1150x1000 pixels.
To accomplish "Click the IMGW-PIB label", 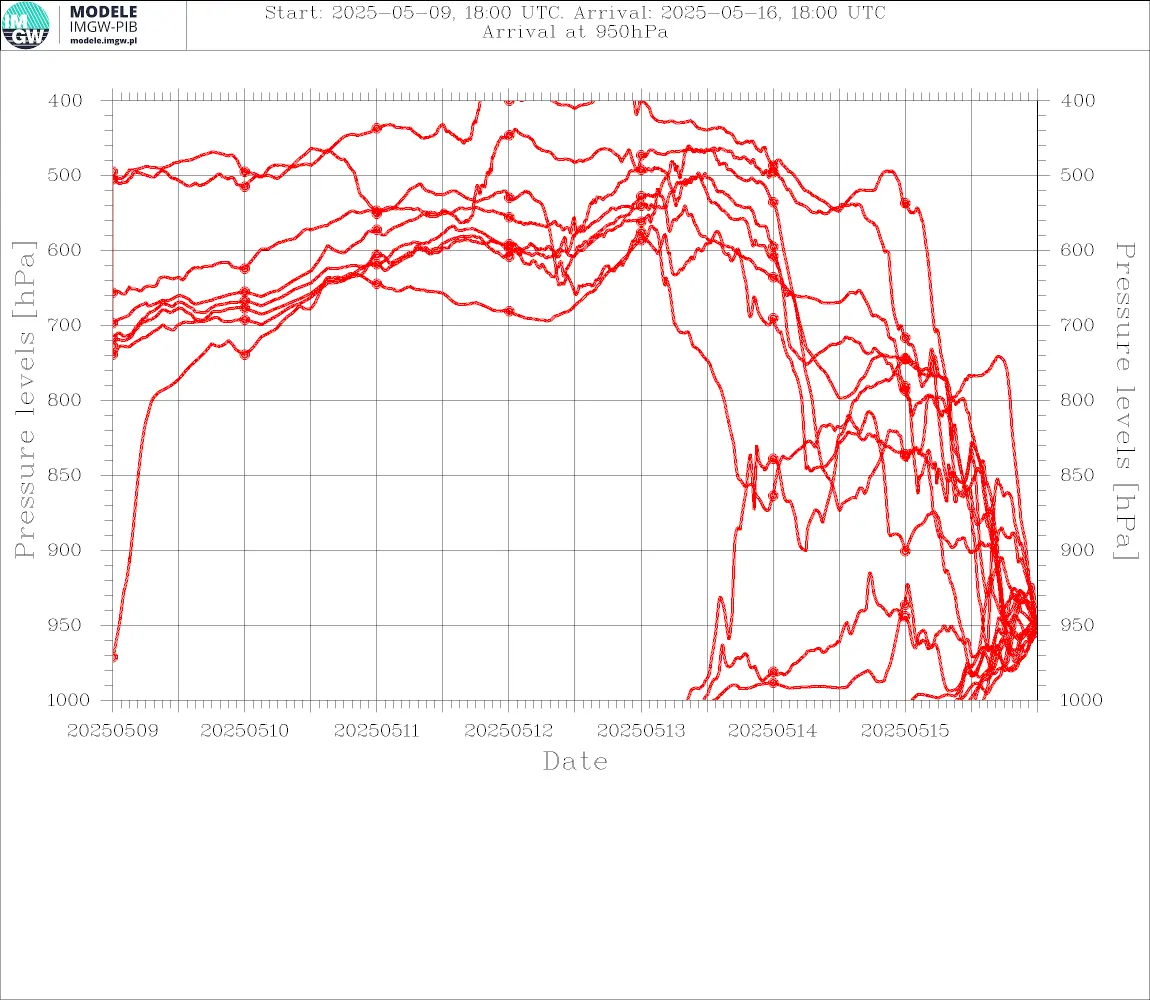I will [x=103, y=27].
